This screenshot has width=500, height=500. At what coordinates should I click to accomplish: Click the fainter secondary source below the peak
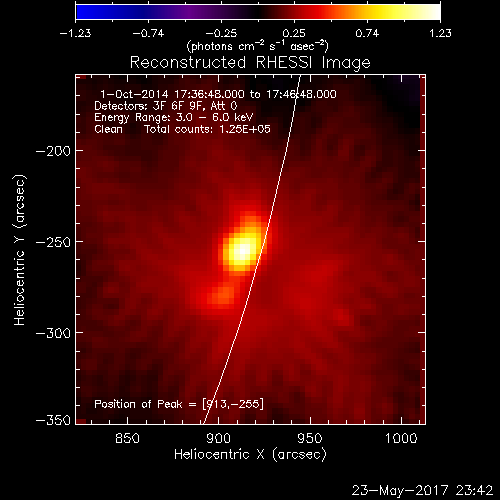(x=222, y=295)
